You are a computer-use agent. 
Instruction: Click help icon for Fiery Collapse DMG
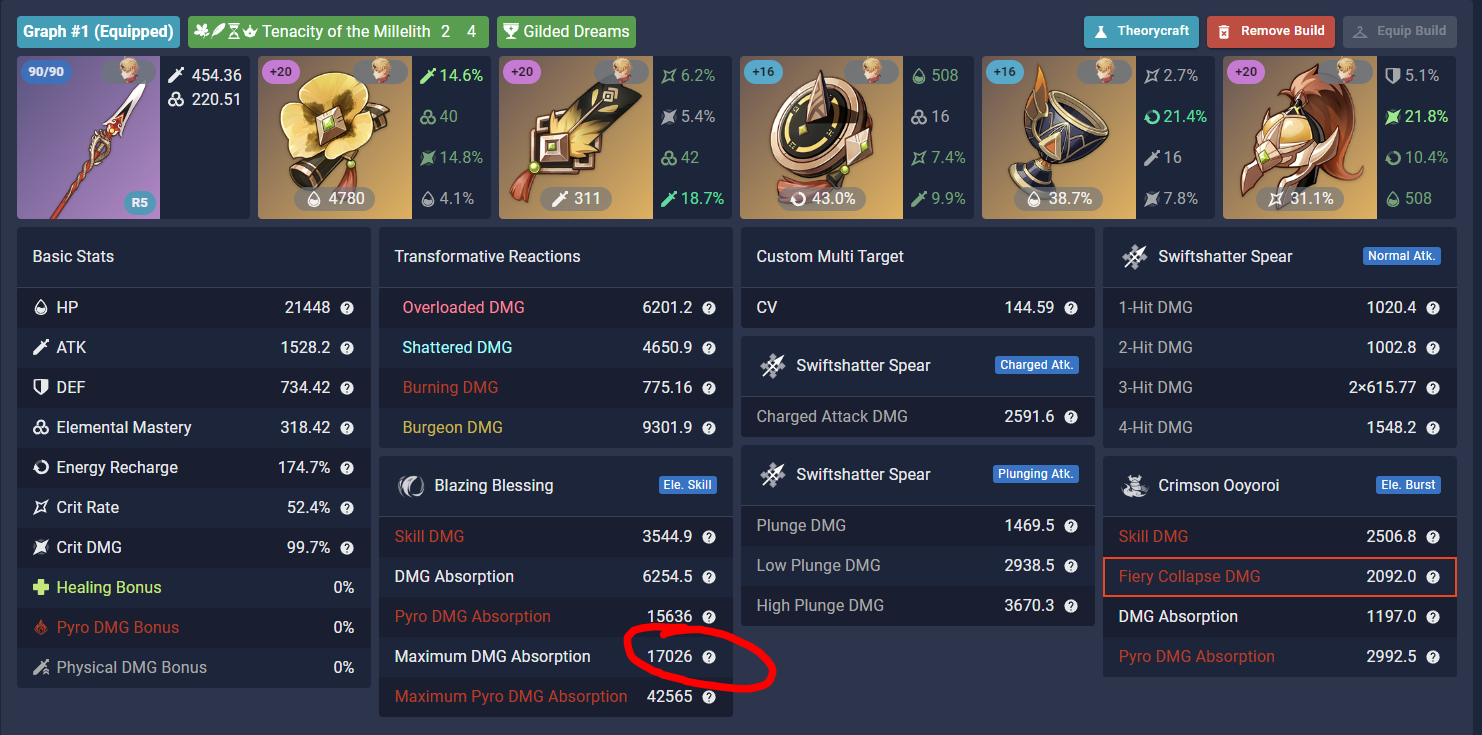1433,577
